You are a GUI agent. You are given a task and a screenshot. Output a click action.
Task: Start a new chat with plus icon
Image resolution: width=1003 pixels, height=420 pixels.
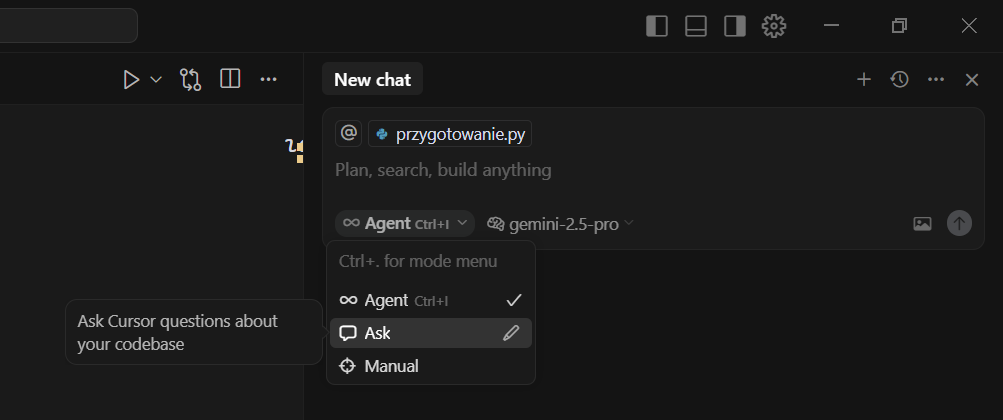point(864,79)
